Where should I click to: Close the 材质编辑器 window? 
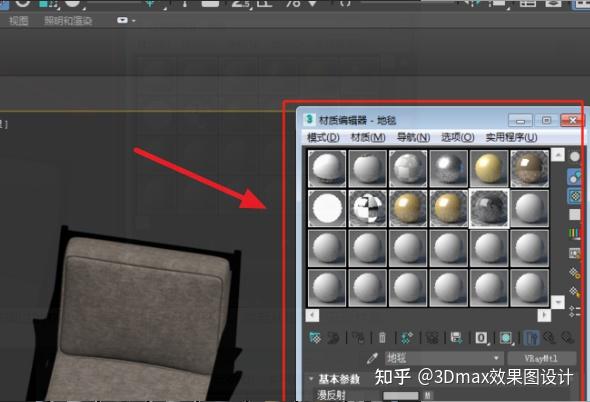[x=572, y=120]
